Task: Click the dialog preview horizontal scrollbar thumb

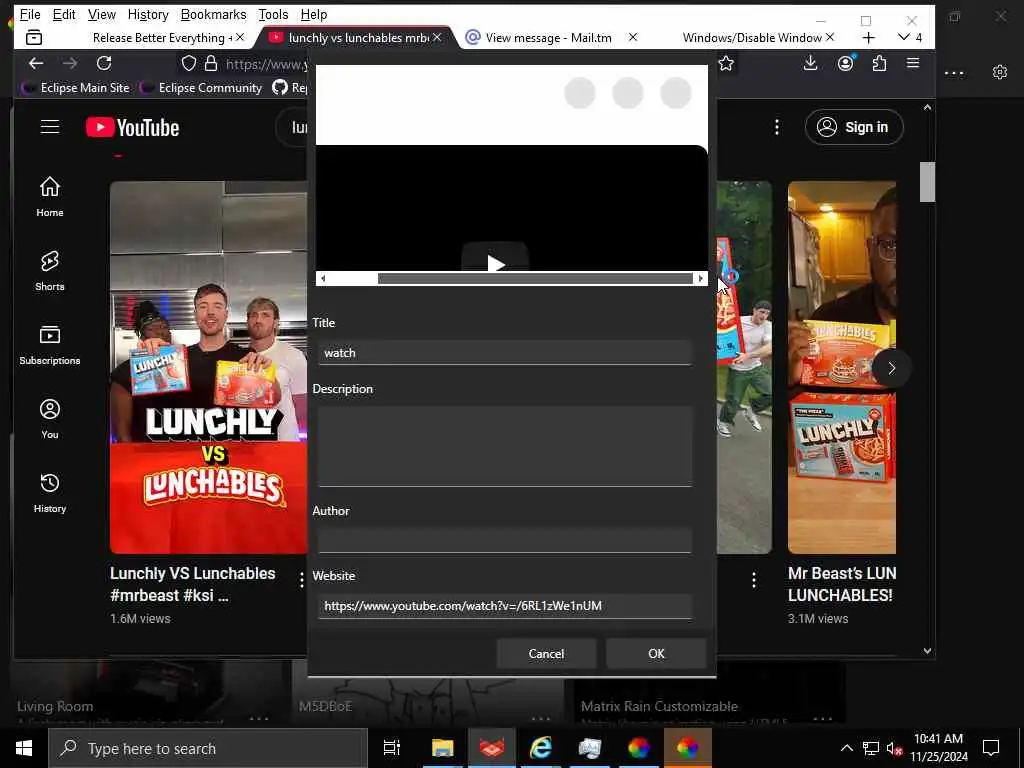Action: [535, 279]
